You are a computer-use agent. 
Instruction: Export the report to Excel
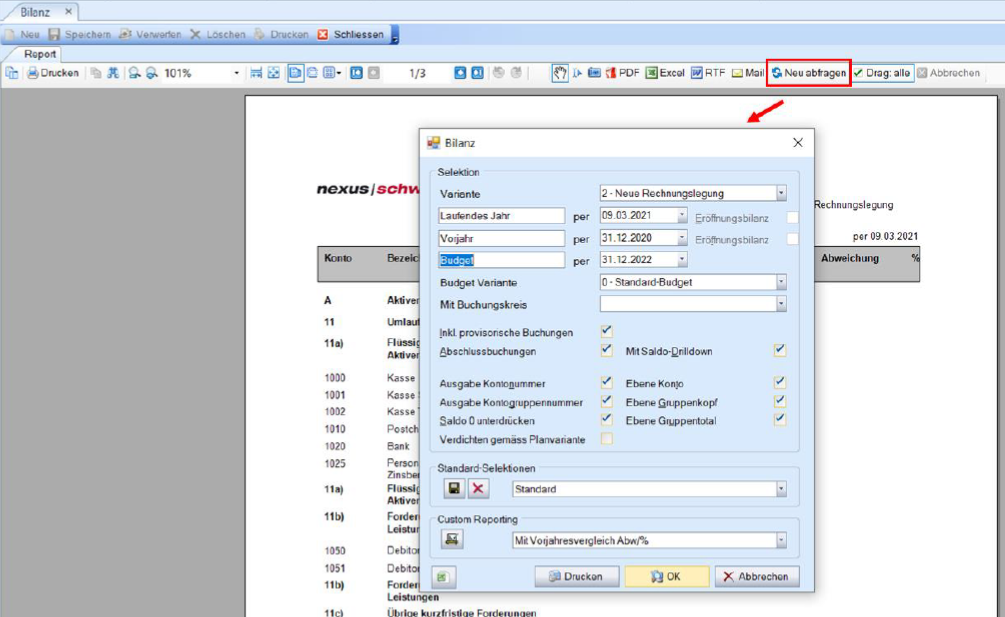click(x=665, y=73)
